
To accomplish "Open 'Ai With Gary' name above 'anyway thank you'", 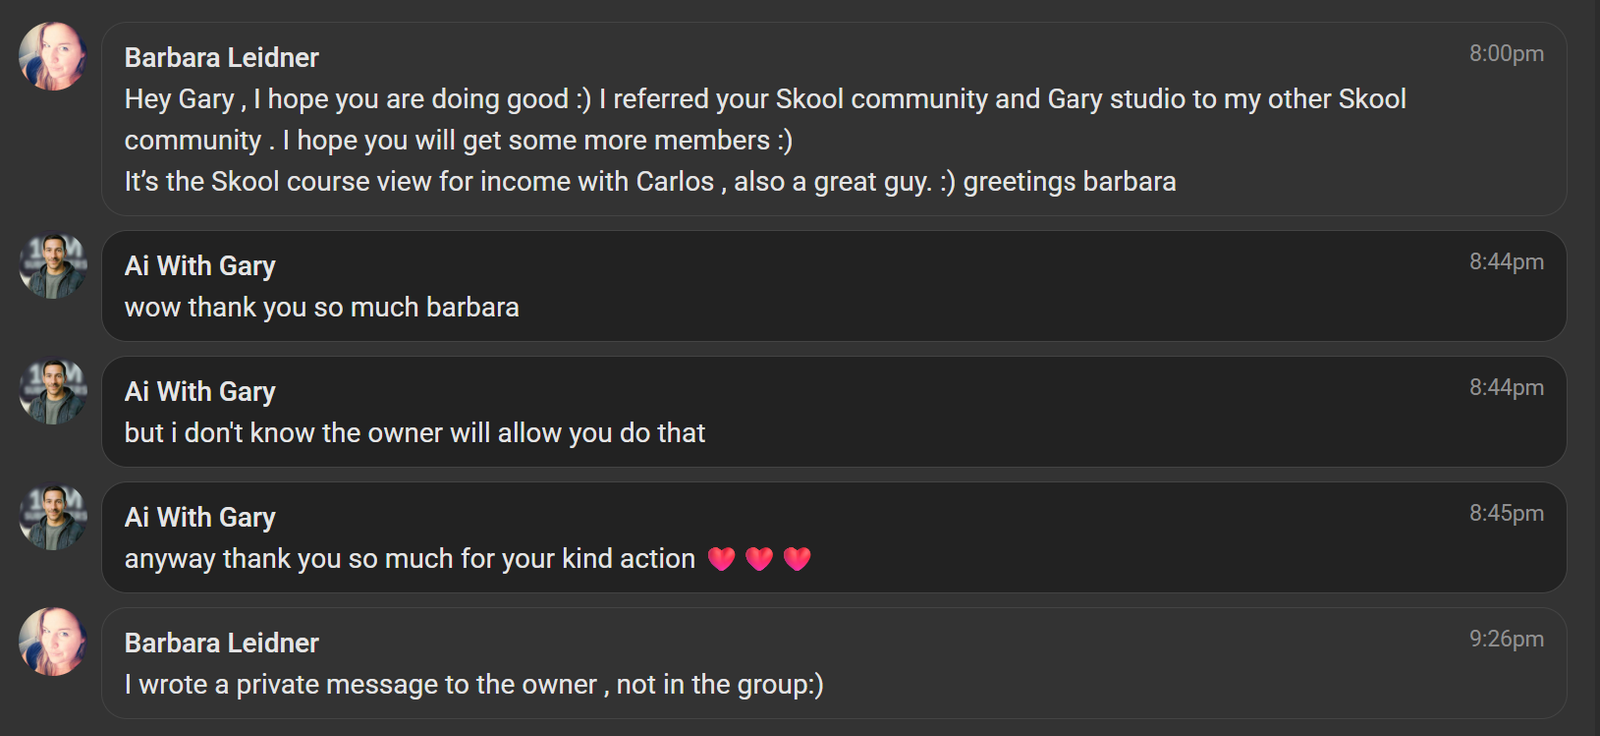I will point(200,518).
